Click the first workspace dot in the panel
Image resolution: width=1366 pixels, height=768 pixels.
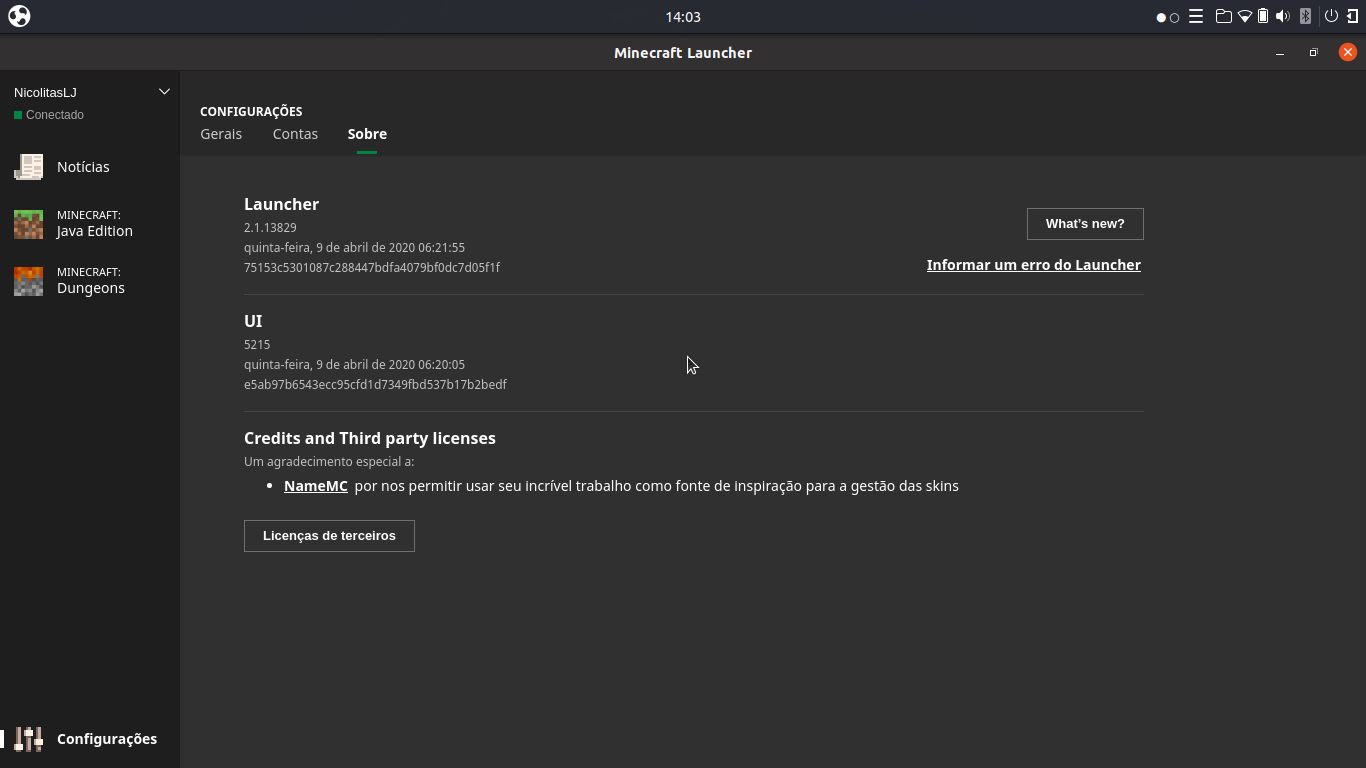1162,17
